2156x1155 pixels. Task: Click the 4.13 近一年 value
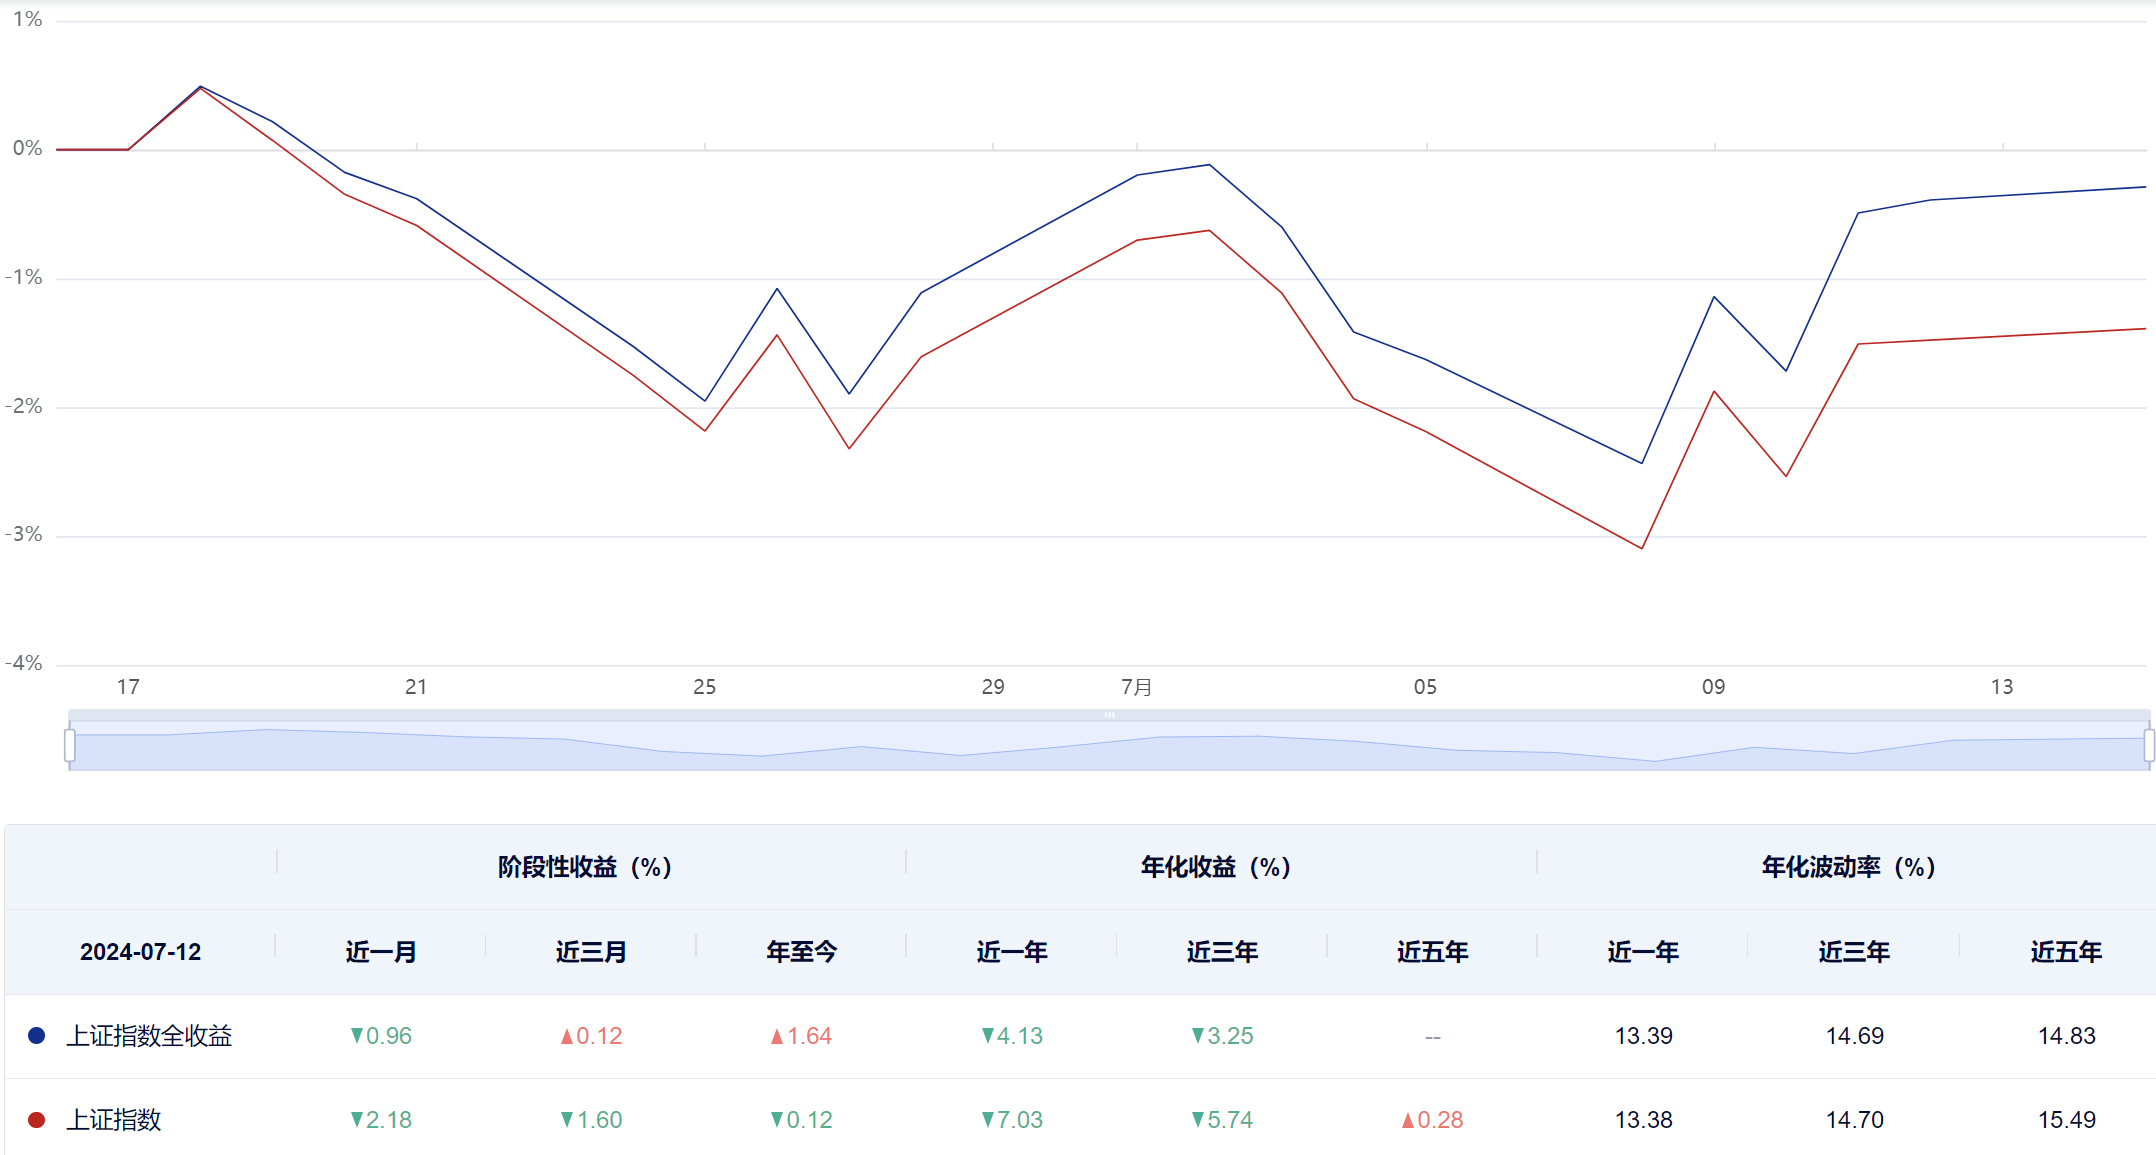point(1012,1036)
